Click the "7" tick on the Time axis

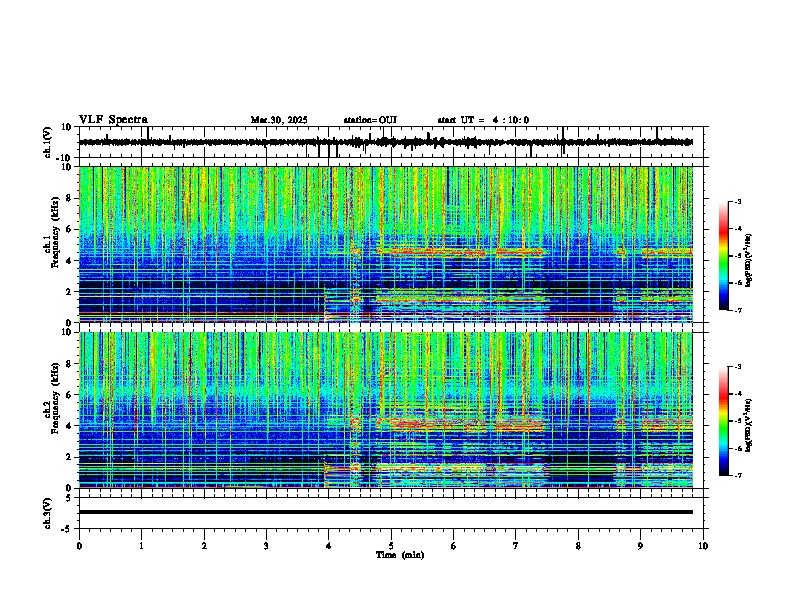click(516, 546)
